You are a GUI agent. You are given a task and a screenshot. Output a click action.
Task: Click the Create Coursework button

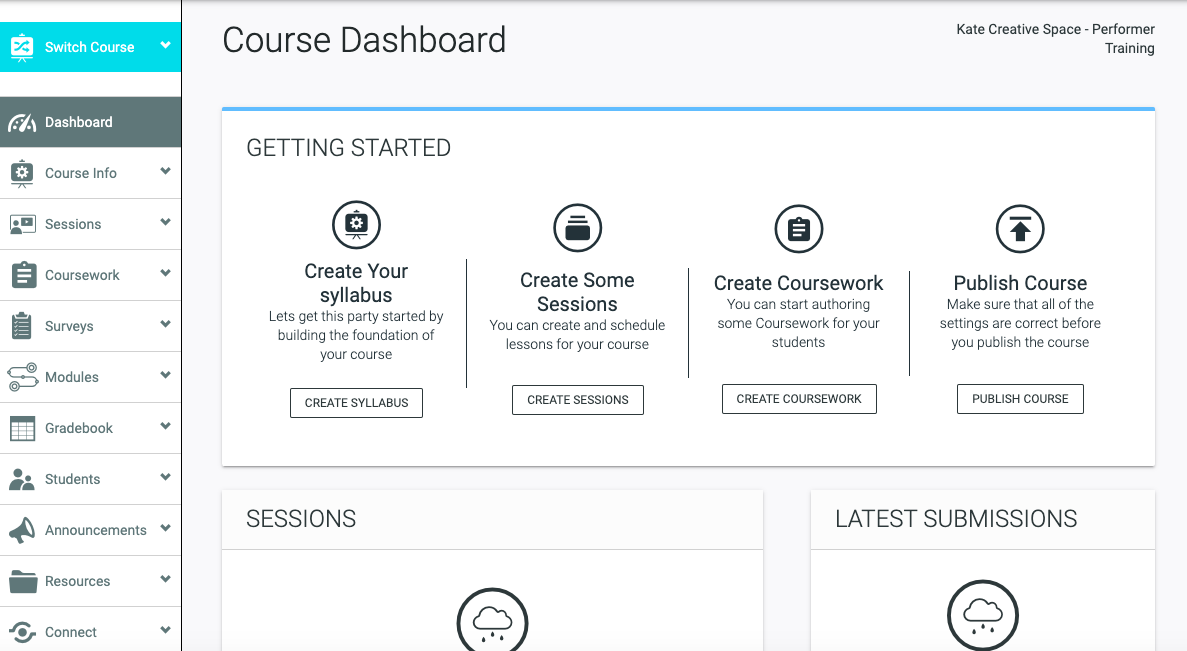pyautogui.click(x=799, y=399)
